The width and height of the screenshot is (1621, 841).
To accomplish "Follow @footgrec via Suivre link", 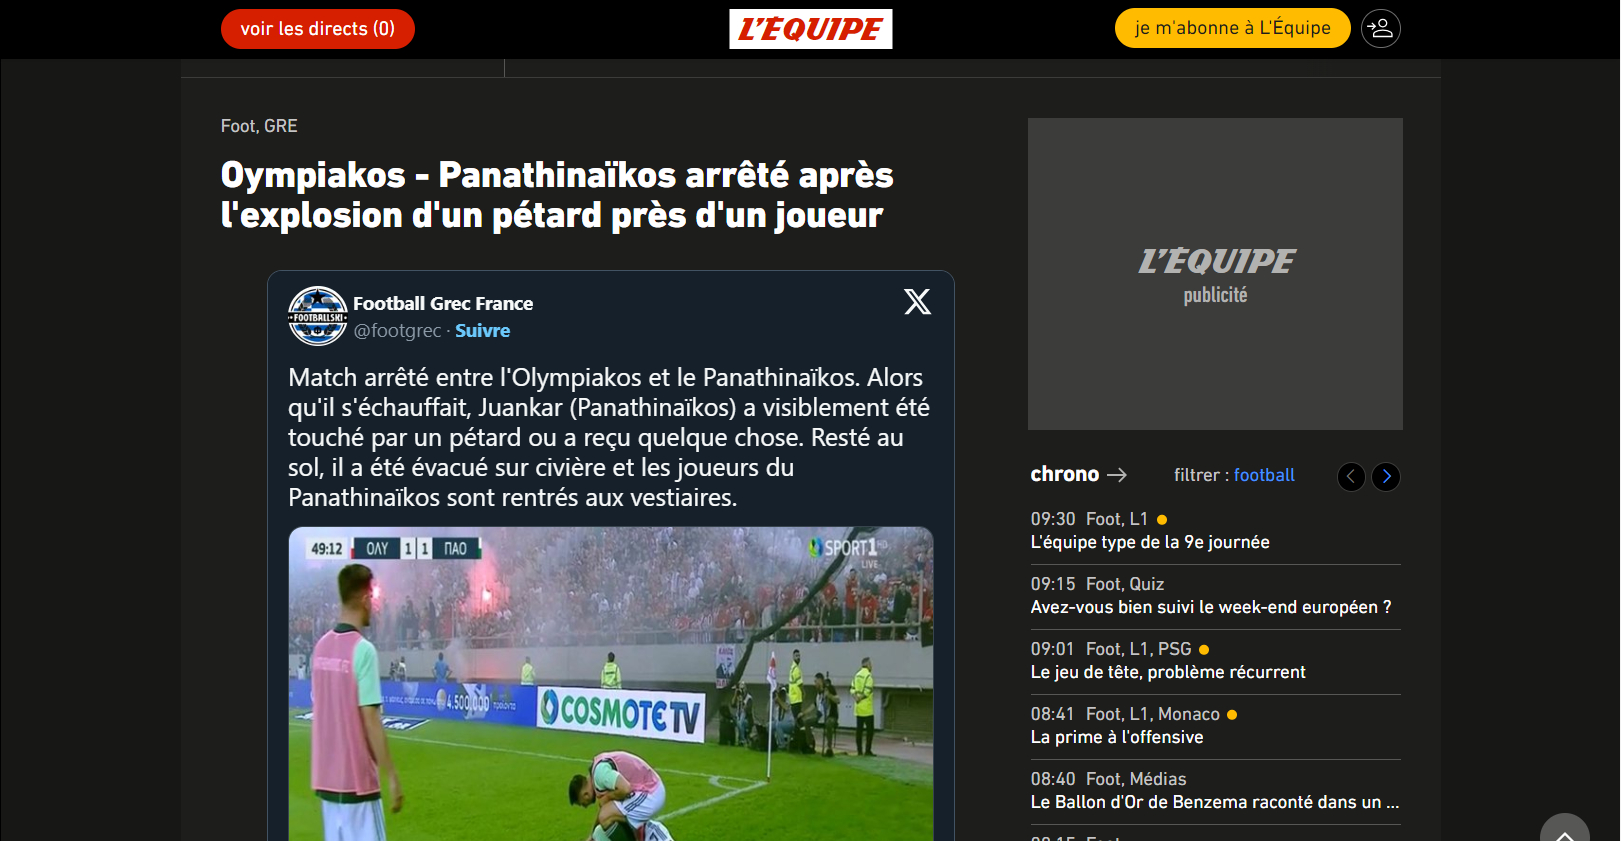I will (482, 331).
